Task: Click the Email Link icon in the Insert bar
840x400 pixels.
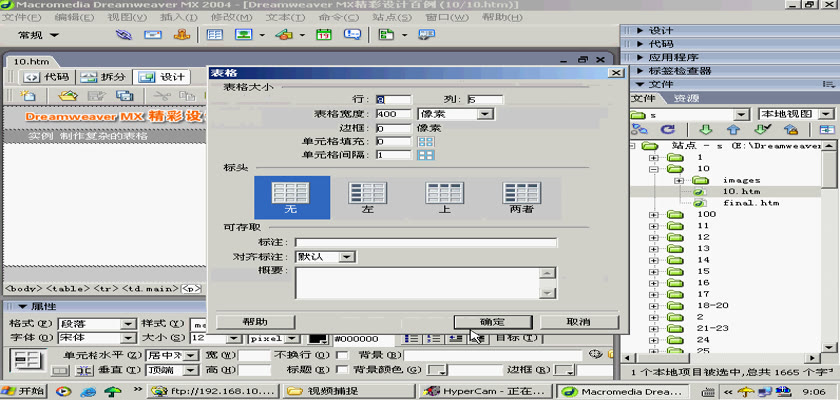Action: coord(153,35)
